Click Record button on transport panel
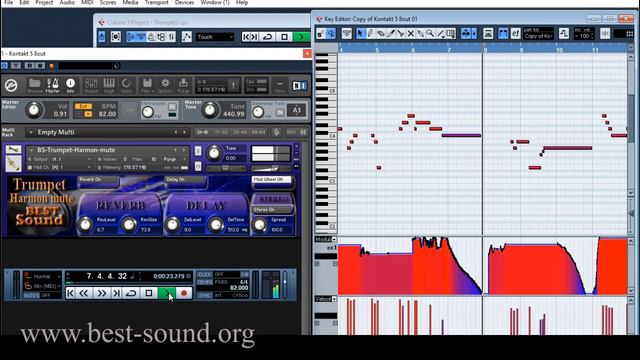640x360 pixels. (184, 293)
